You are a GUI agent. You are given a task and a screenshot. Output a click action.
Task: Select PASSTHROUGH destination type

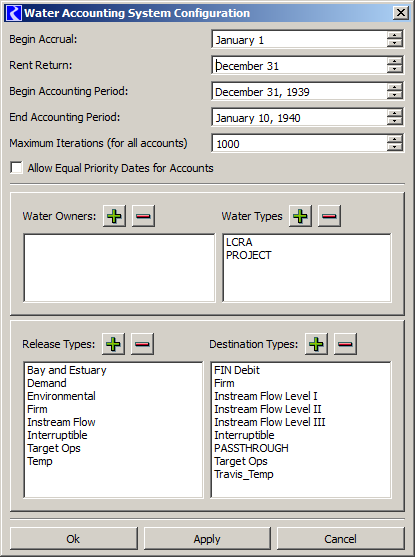tap(251, 448)
